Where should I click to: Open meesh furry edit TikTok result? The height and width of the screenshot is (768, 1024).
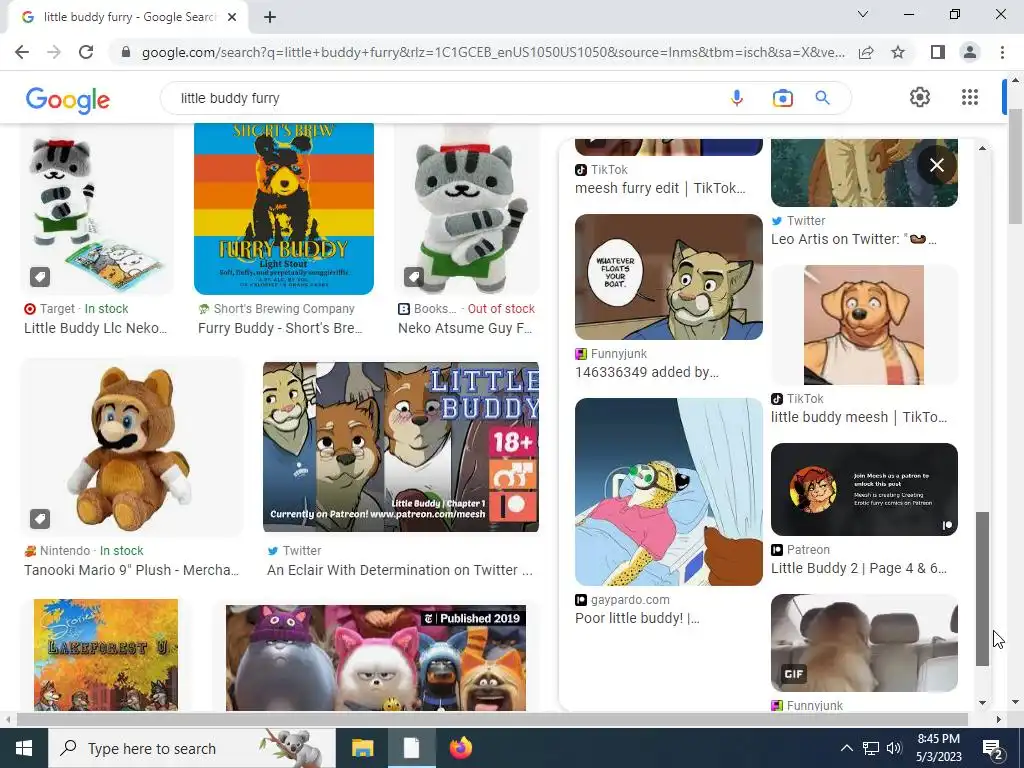(660, 188)
